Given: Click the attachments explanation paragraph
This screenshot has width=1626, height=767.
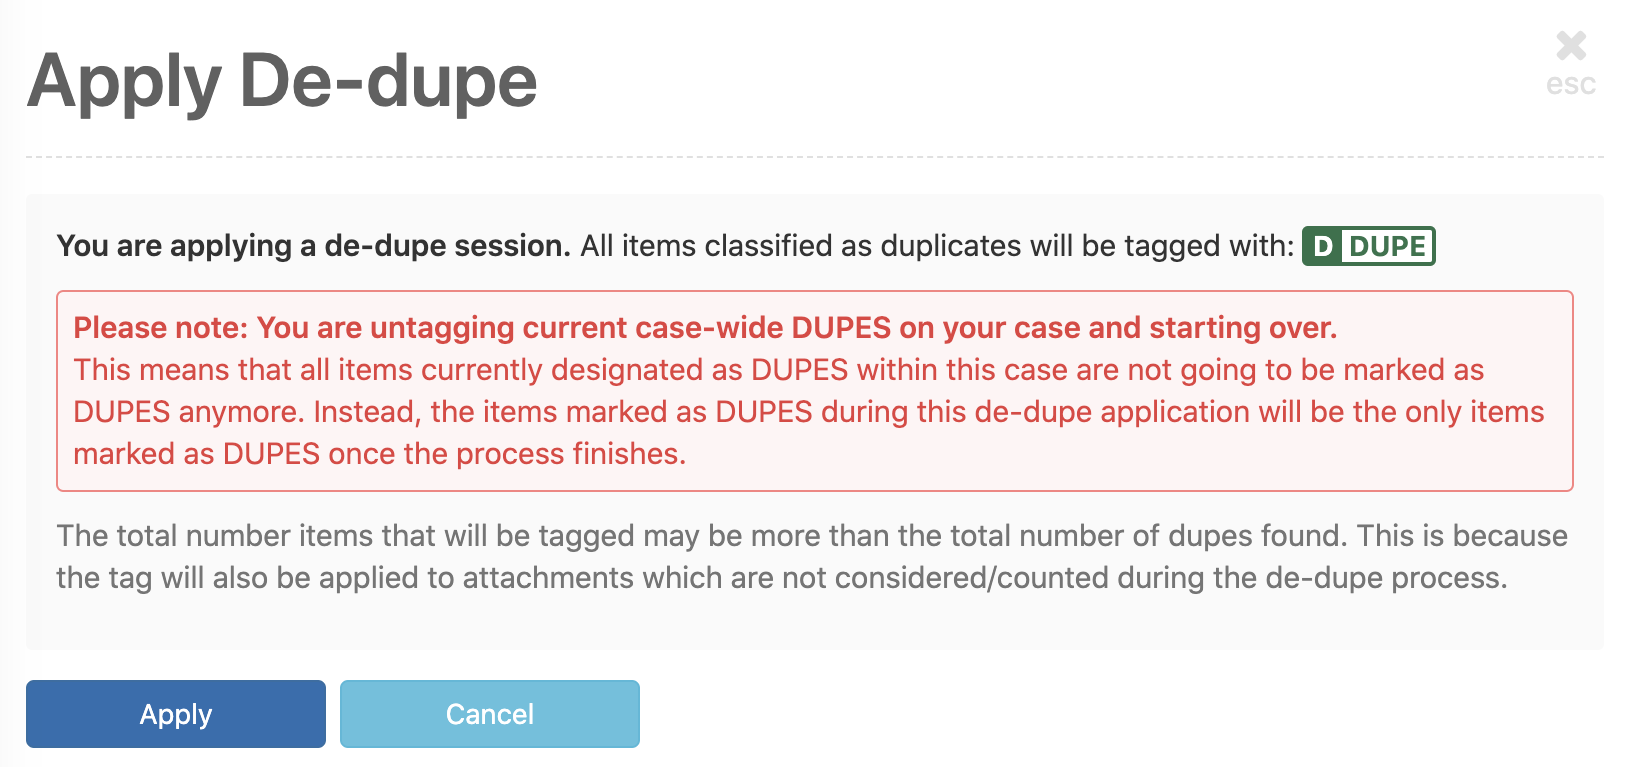Looking at the screenshot, I should pyautogui.click(x=810, y=556).
